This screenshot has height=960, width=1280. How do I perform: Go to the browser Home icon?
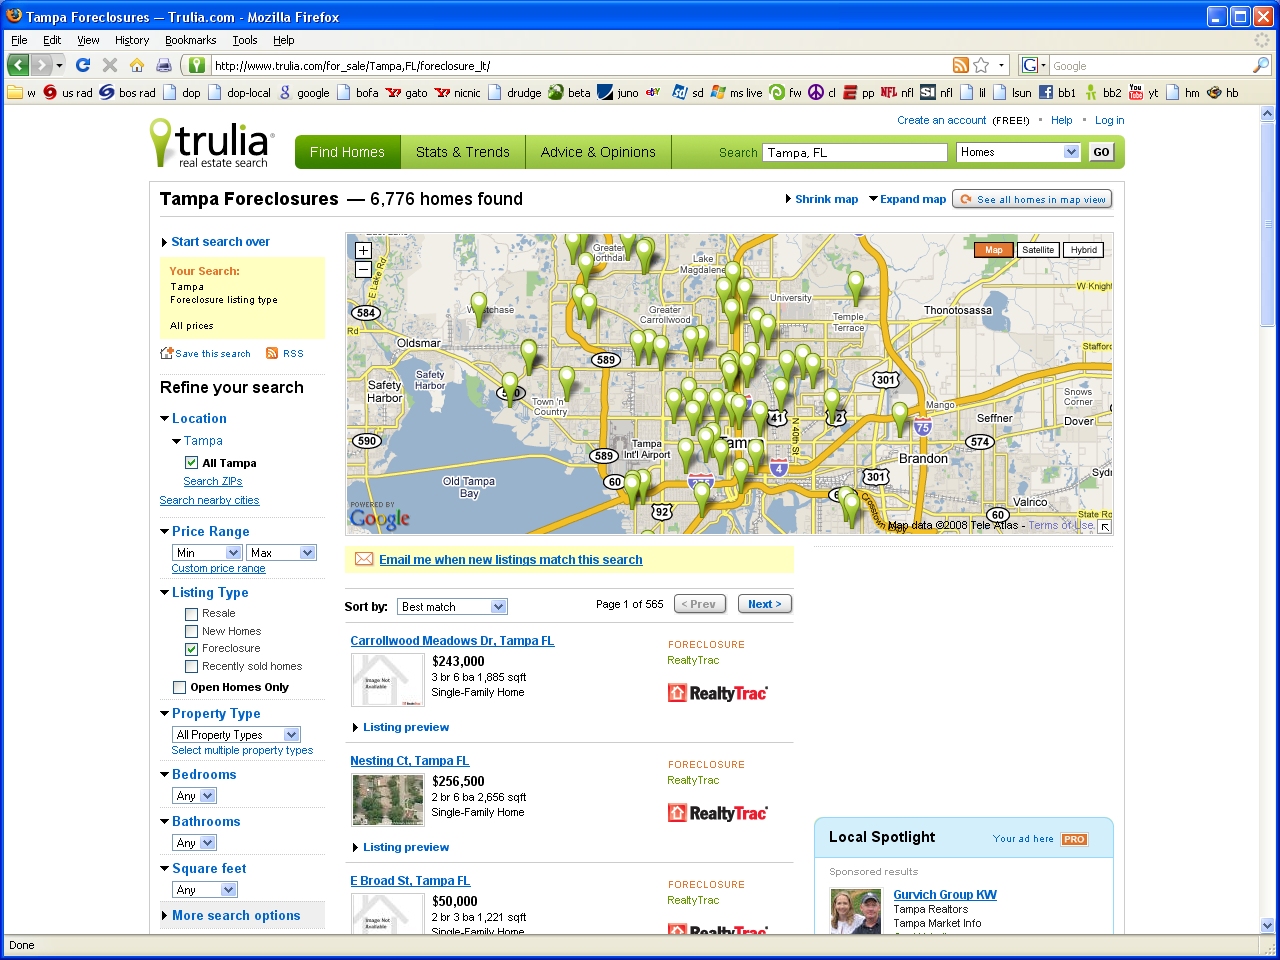(137, 65)
